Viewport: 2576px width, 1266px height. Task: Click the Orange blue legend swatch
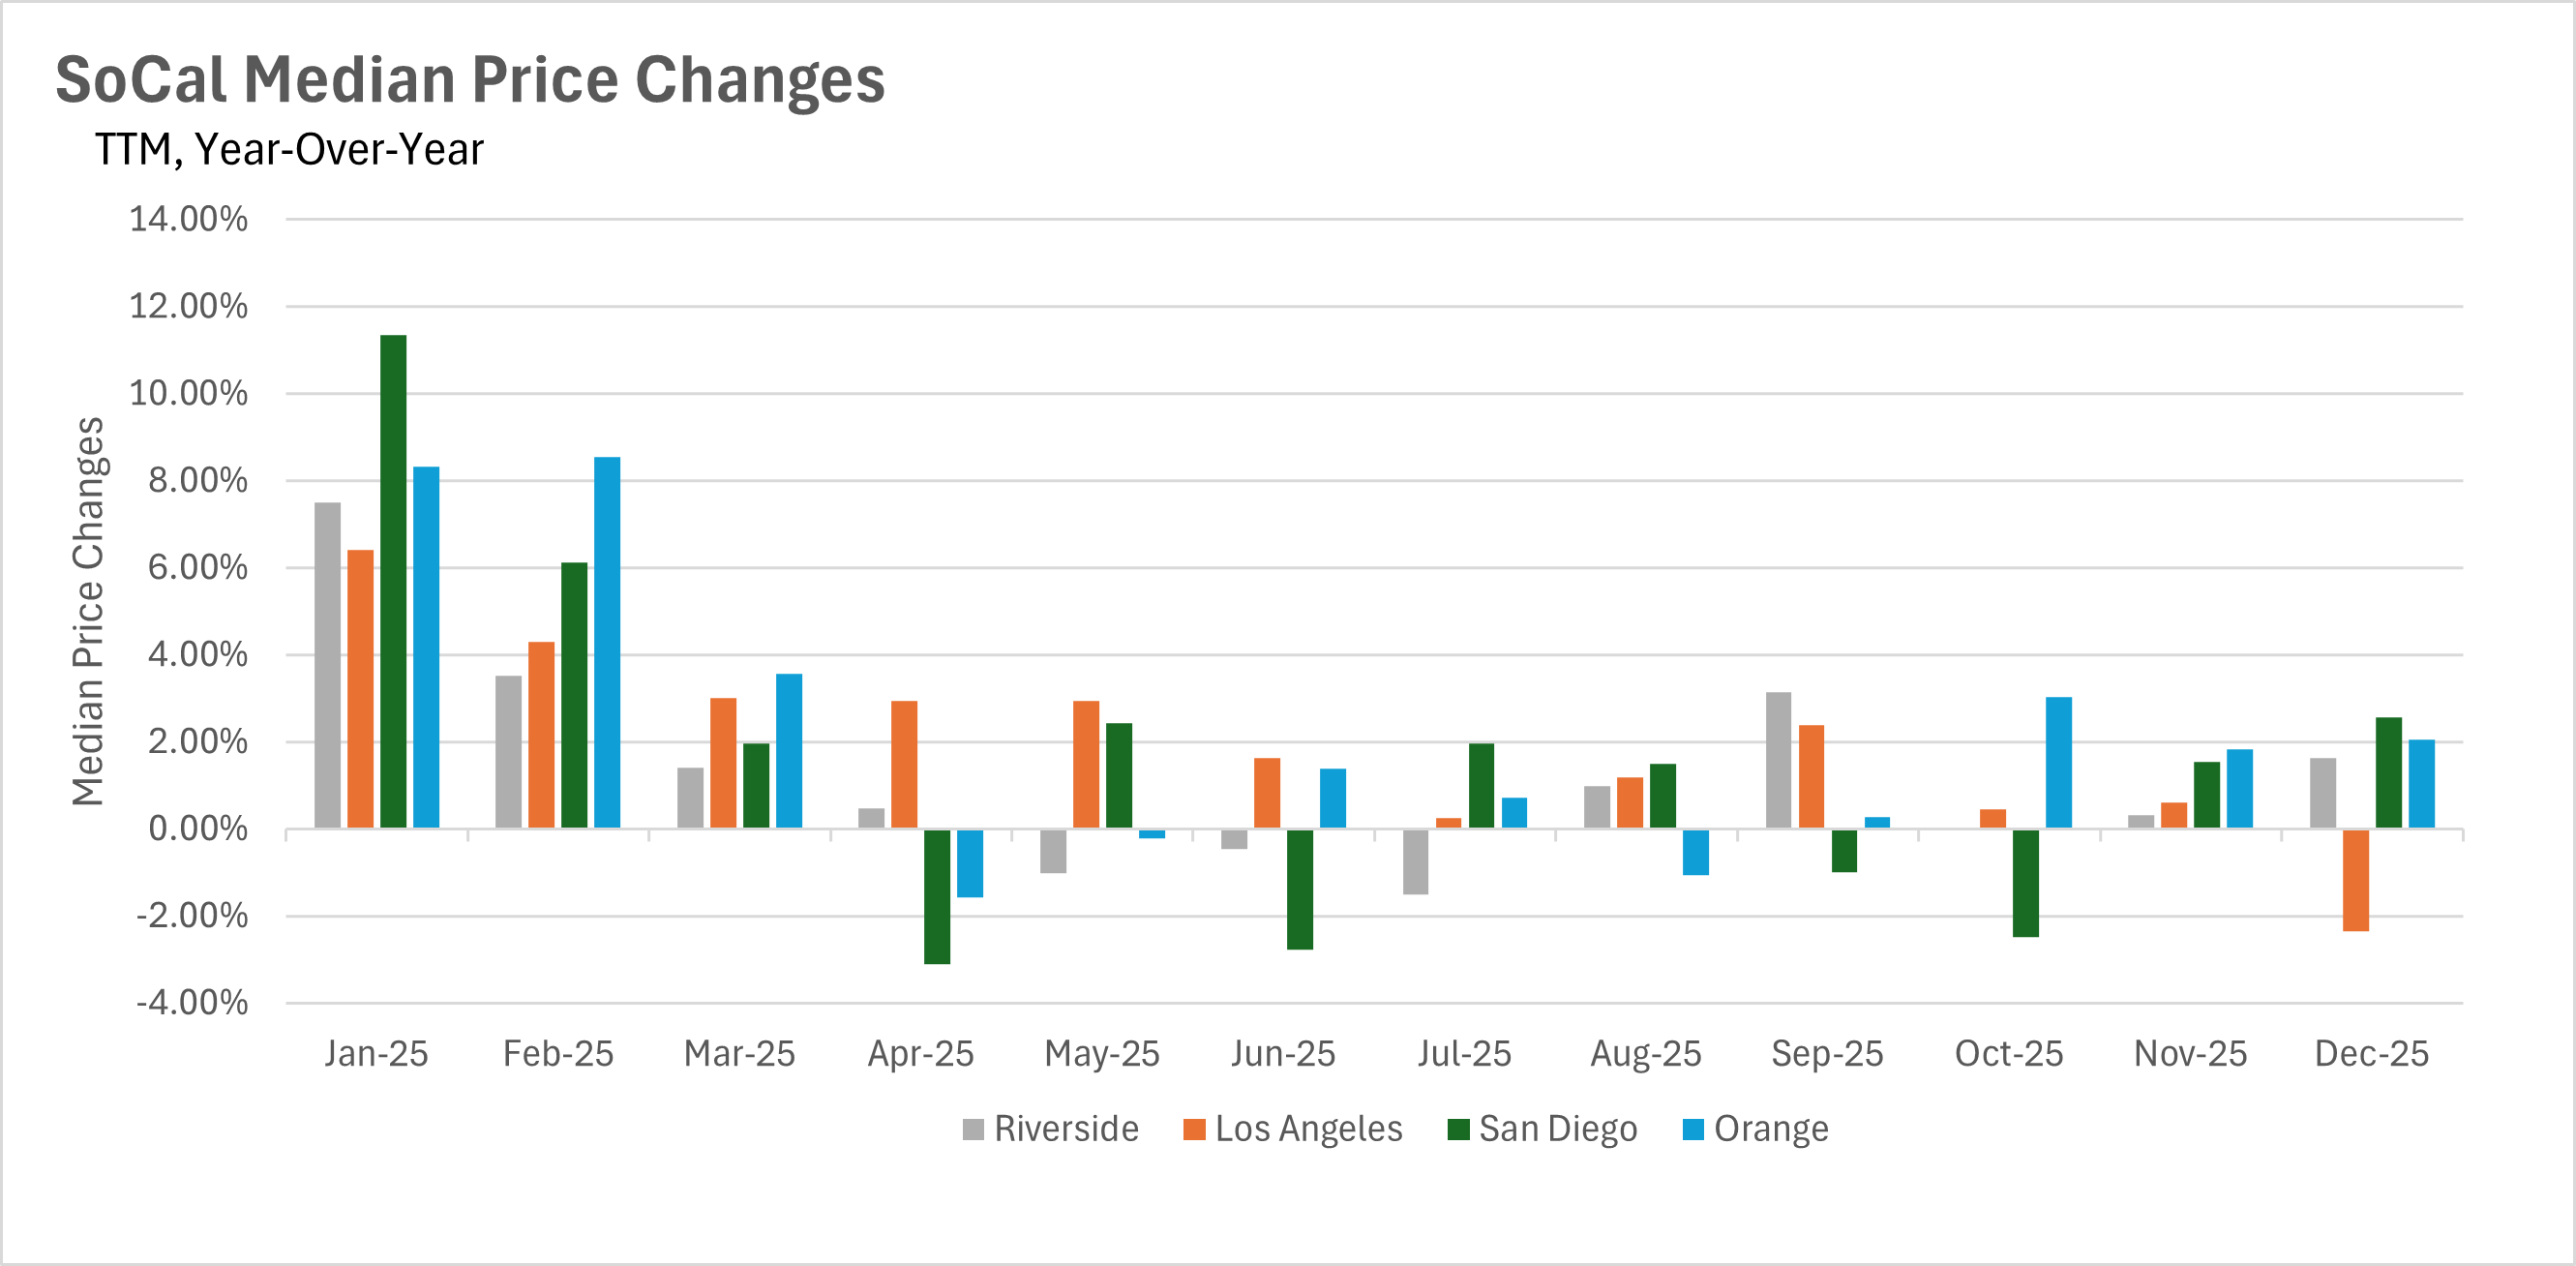click(1693, 1130)
